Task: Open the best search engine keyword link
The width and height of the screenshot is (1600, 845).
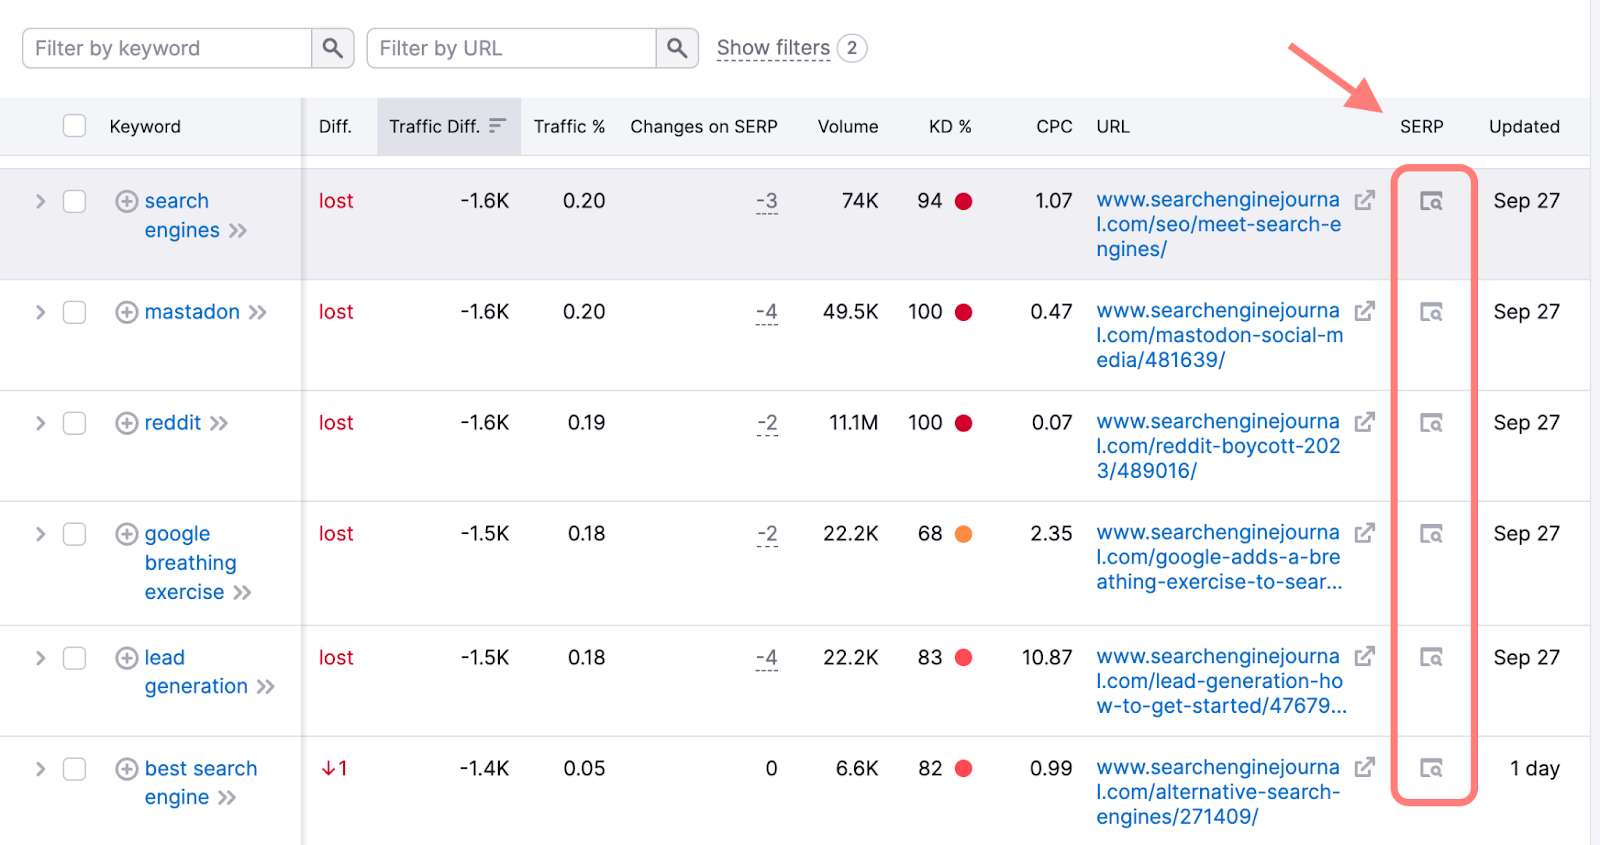Action: coord(201,783)
